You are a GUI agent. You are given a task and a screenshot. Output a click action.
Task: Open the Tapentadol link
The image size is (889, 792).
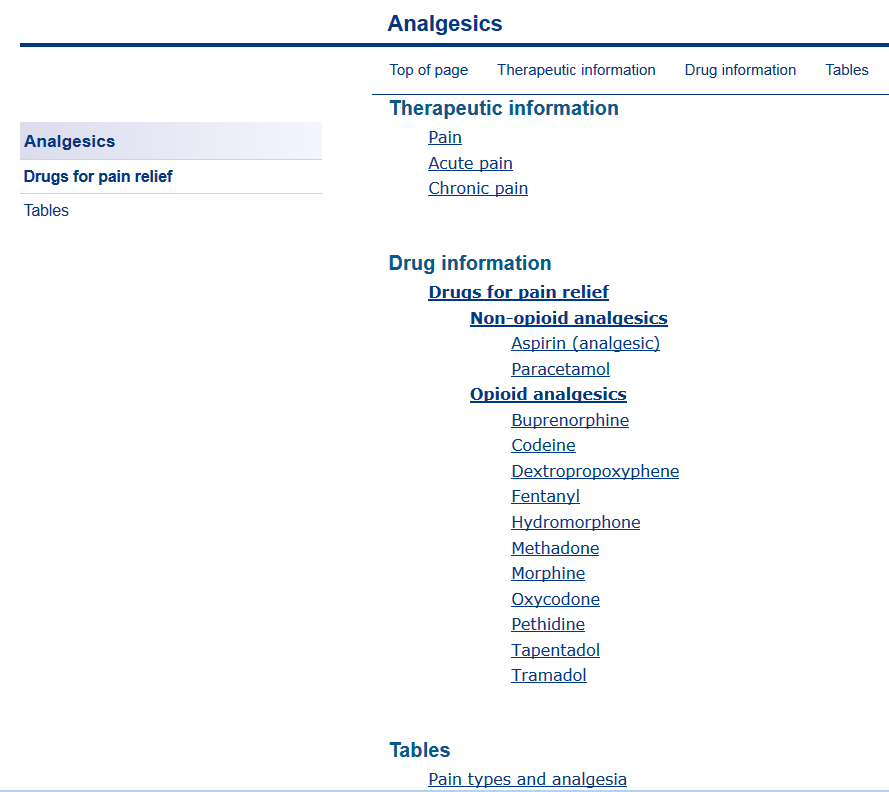coord(555,650)
